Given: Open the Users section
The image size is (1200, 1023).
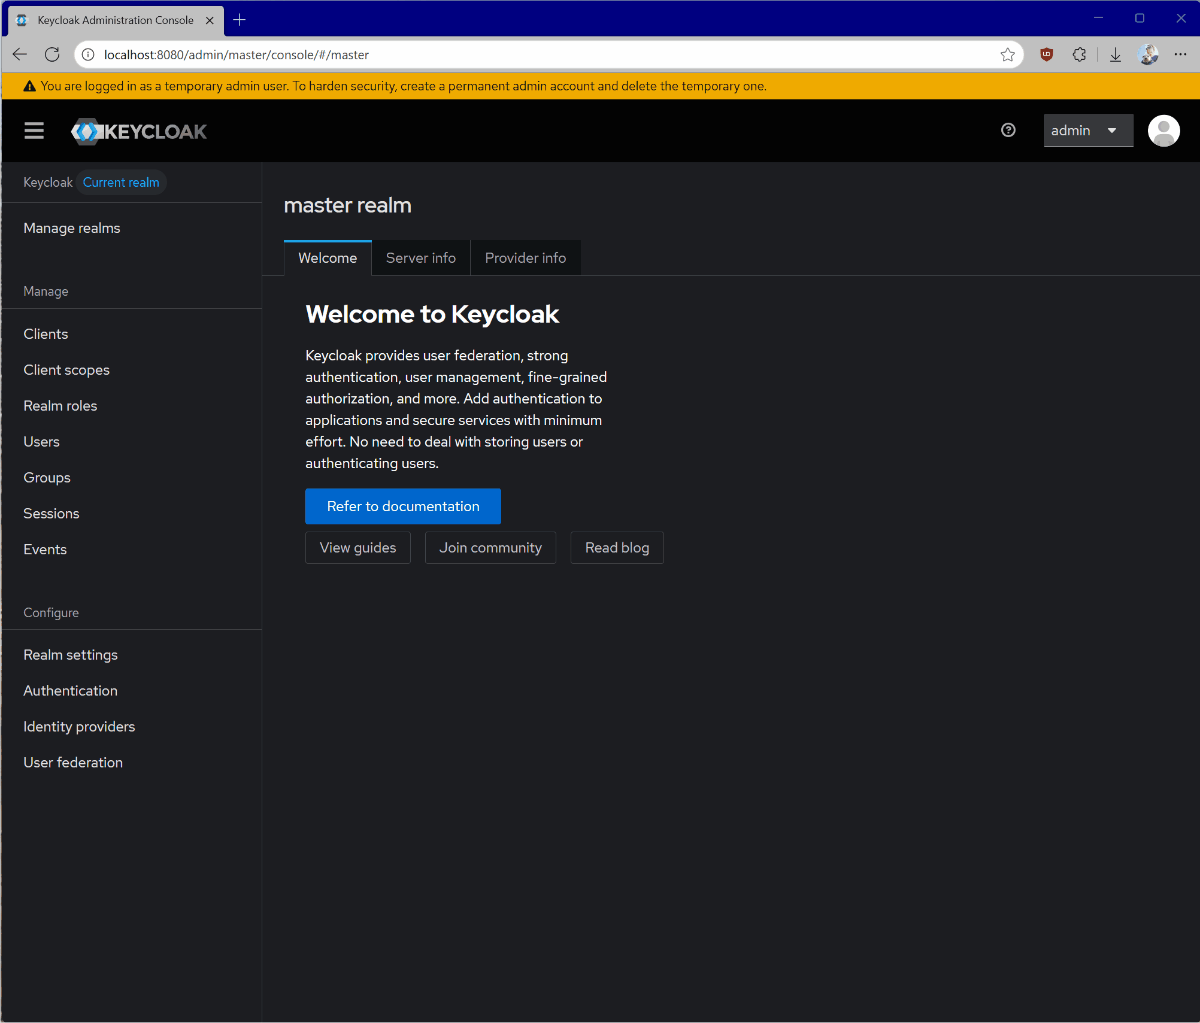Looking at the screenshot, I should tap(41, 441).
